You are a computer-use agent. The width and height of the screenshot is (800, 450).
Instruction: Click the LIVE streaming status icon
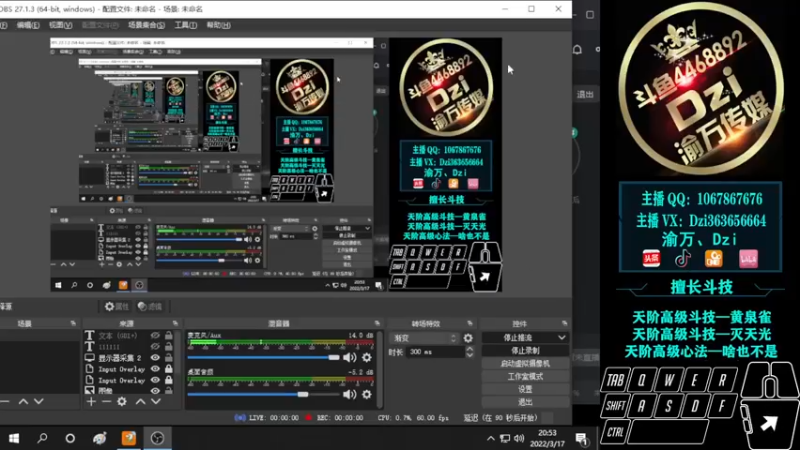pos(240,418)
